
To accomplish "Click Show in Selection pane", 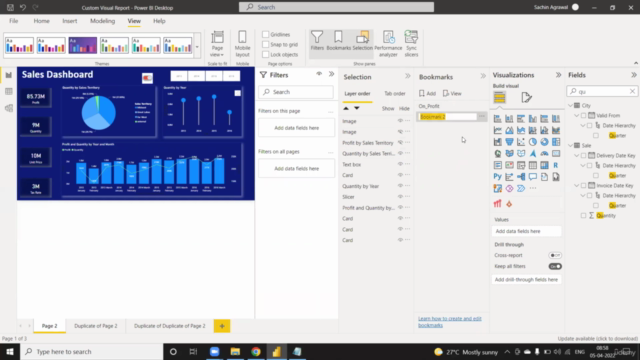I will click(388, 108).
